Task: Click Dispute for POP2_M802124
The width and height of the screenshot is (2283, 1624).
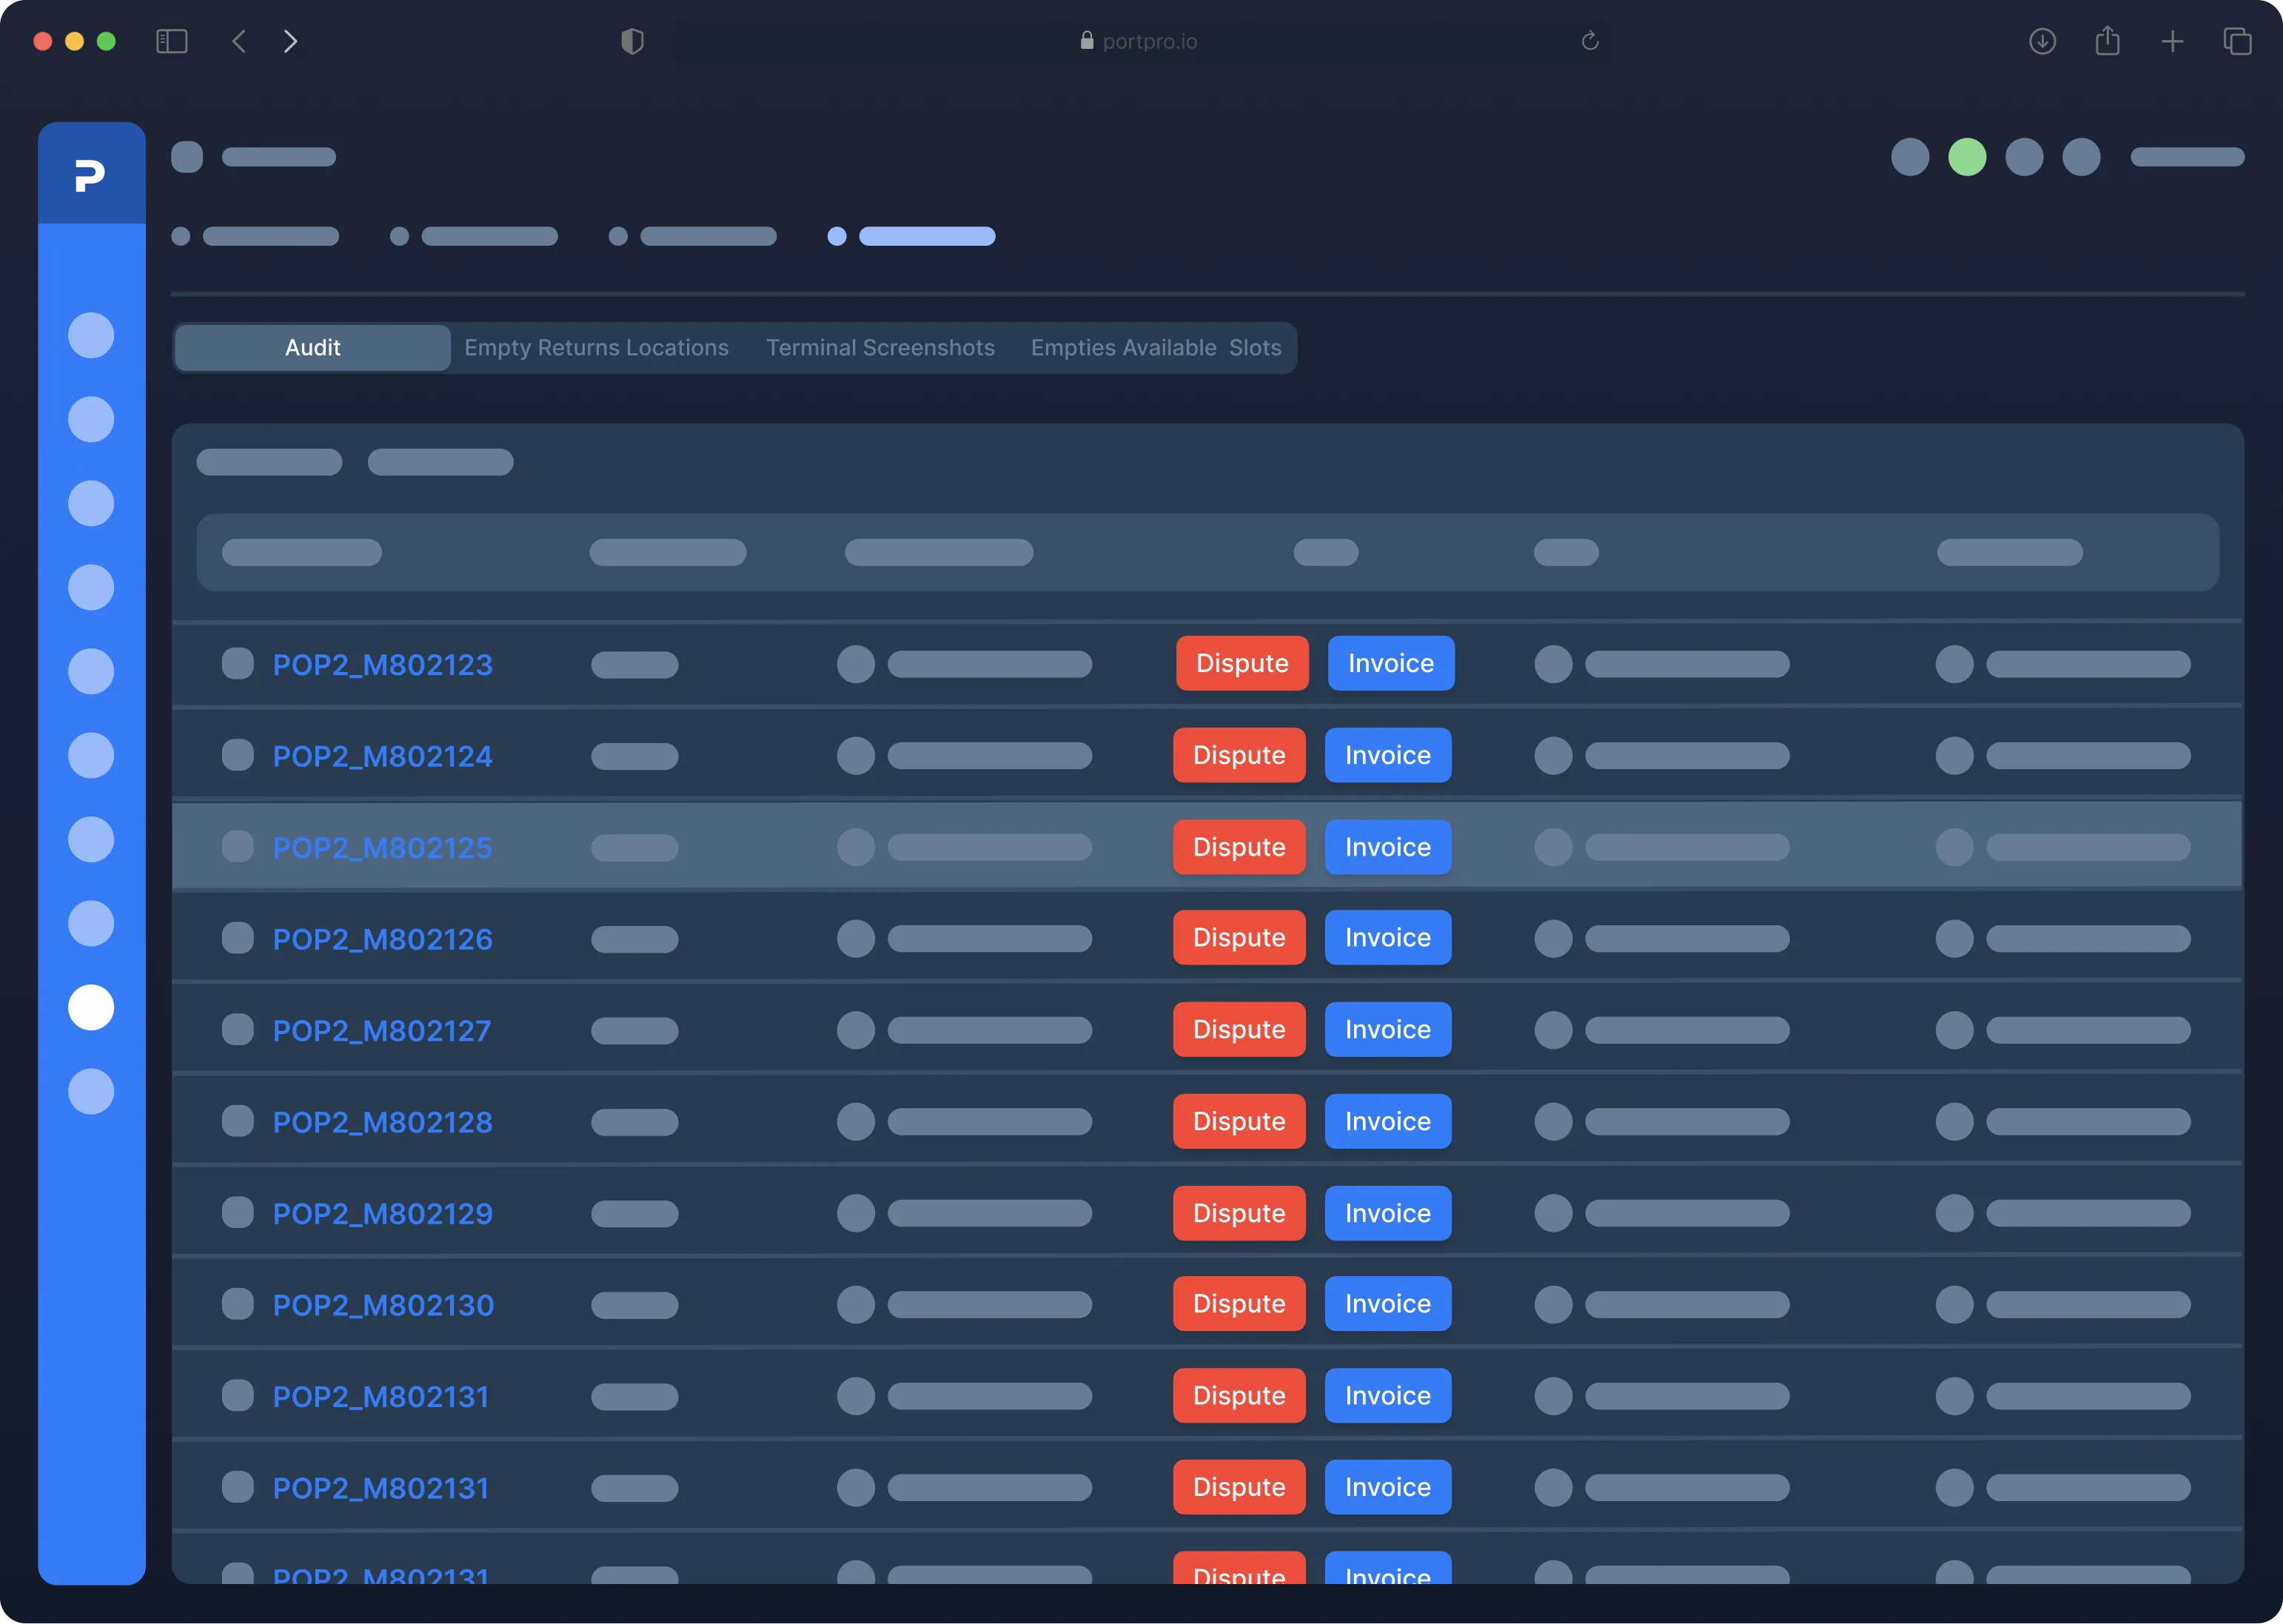Action: [x=1239, y=755]
